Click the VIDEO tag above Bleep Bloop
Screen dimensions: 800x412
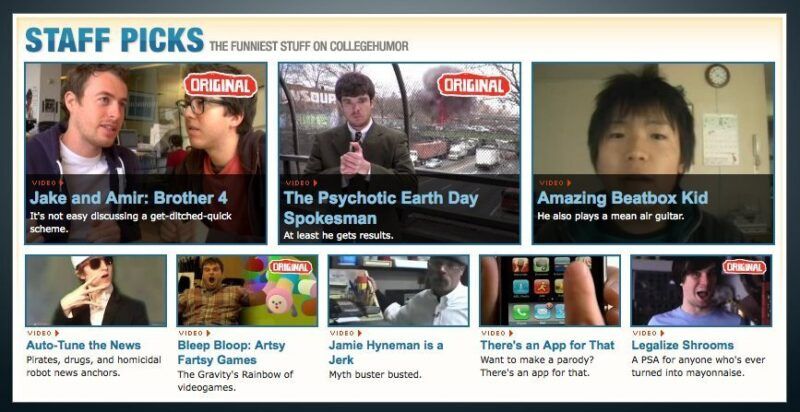click(194, 333)
